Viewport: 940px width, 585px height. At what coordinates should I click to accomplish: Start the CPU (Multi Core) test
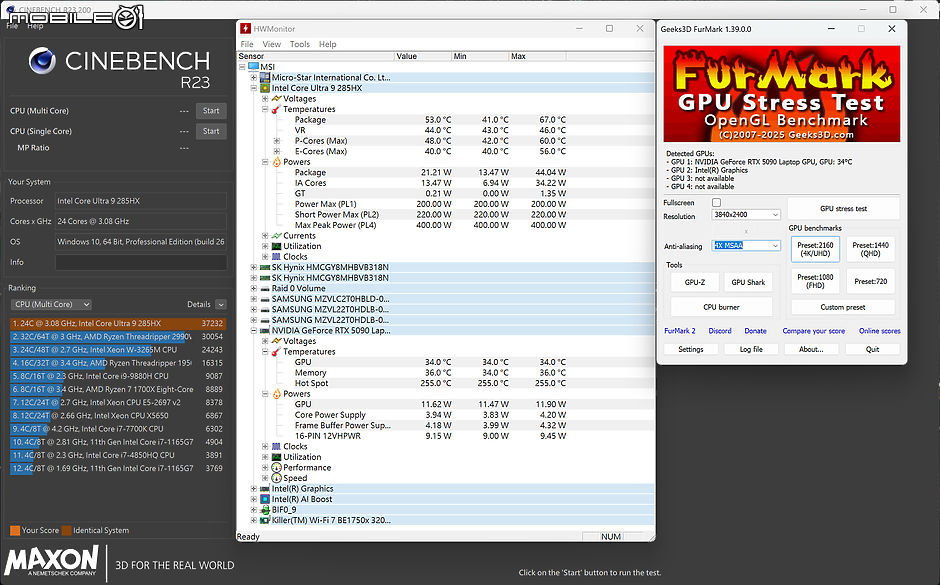[211, 111]
